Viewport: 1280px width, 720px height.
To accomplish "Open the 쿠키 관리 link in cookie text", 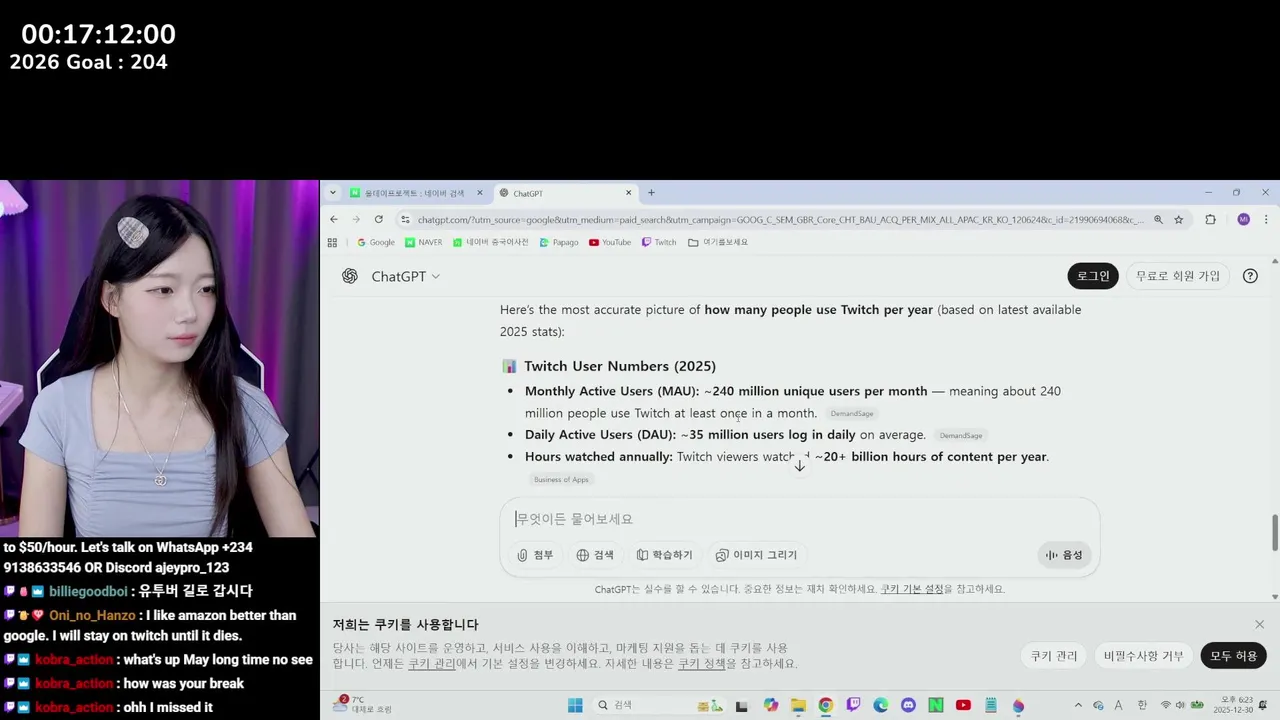I will (432, 663).
